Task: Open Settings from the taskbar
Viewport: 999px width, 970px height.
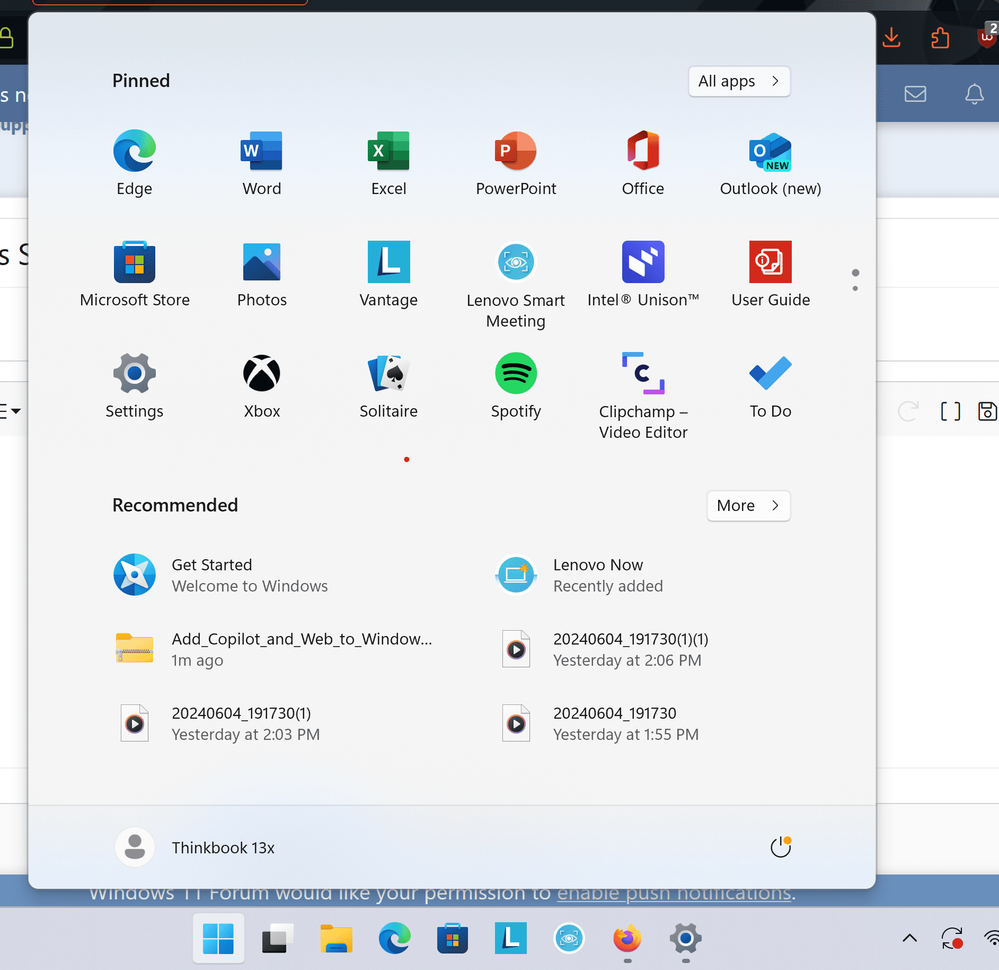Action: click(x=686, y=939)
